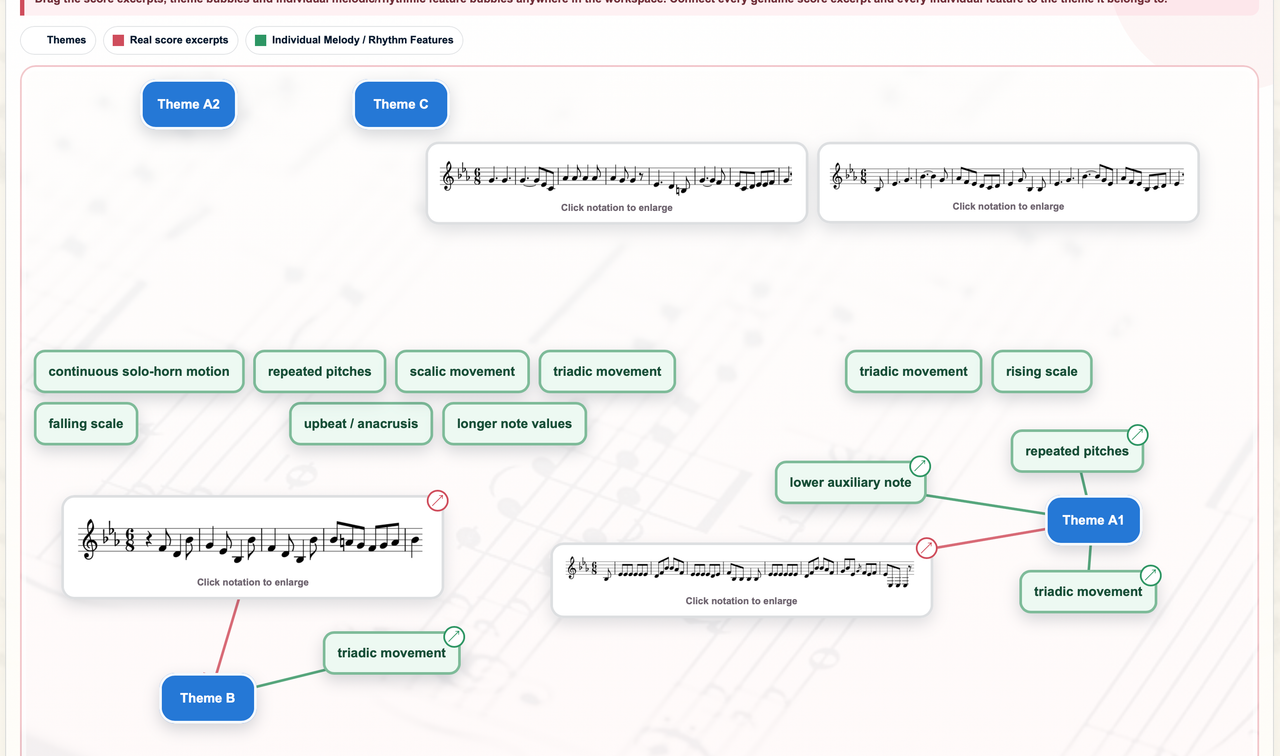Click Individual Melody / Rhythm Features legend text
The width and height of the screenshot is (1280, 756).
pos(362,40)
